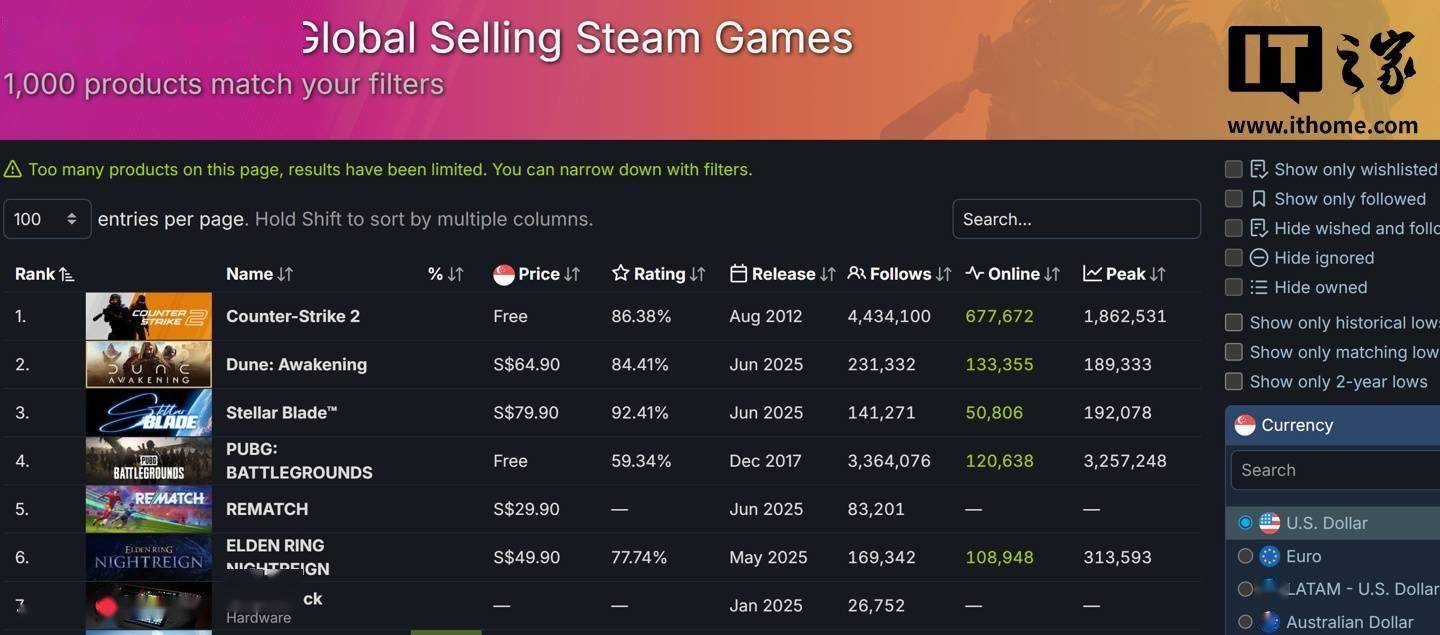The width and height of the screenshot is (1440, 635).
Task: Click the Peak column chart icon
Action: point(1092,274)
